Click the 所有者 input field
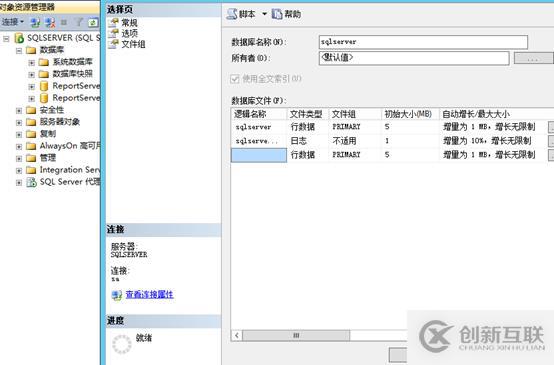The height and width of the screenshot is (365, 554). pos(414,58)
